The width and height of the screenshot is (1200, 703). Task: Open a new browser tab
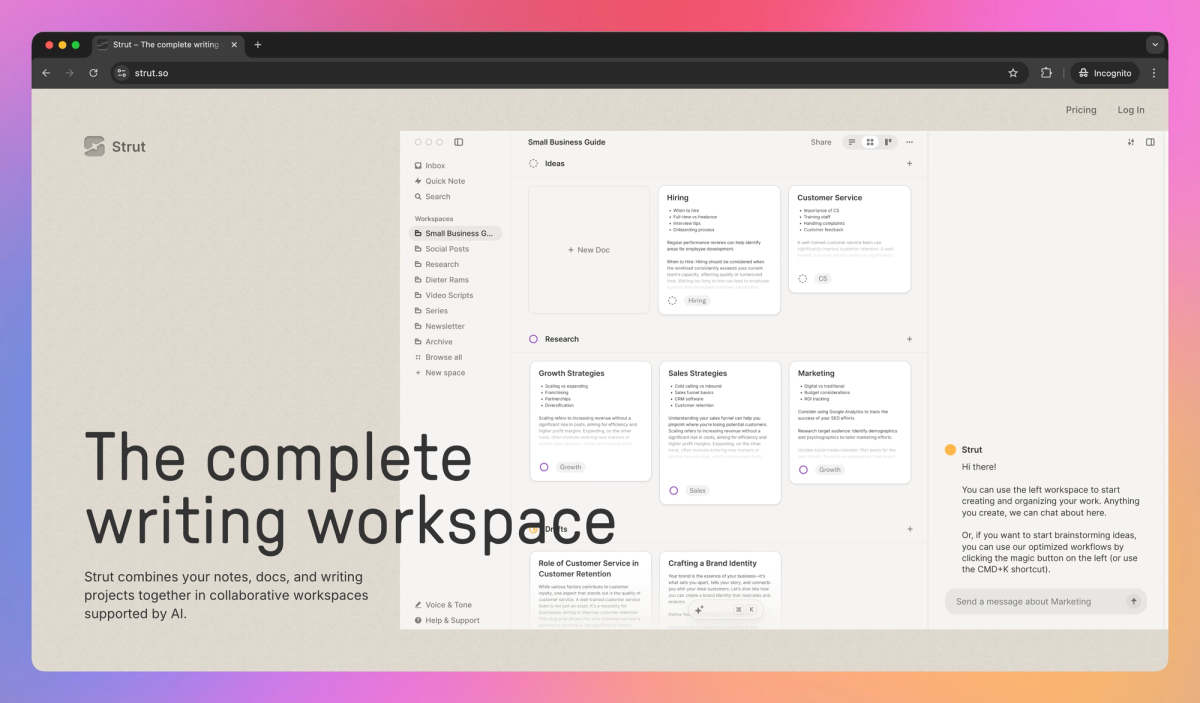(257, 45)
